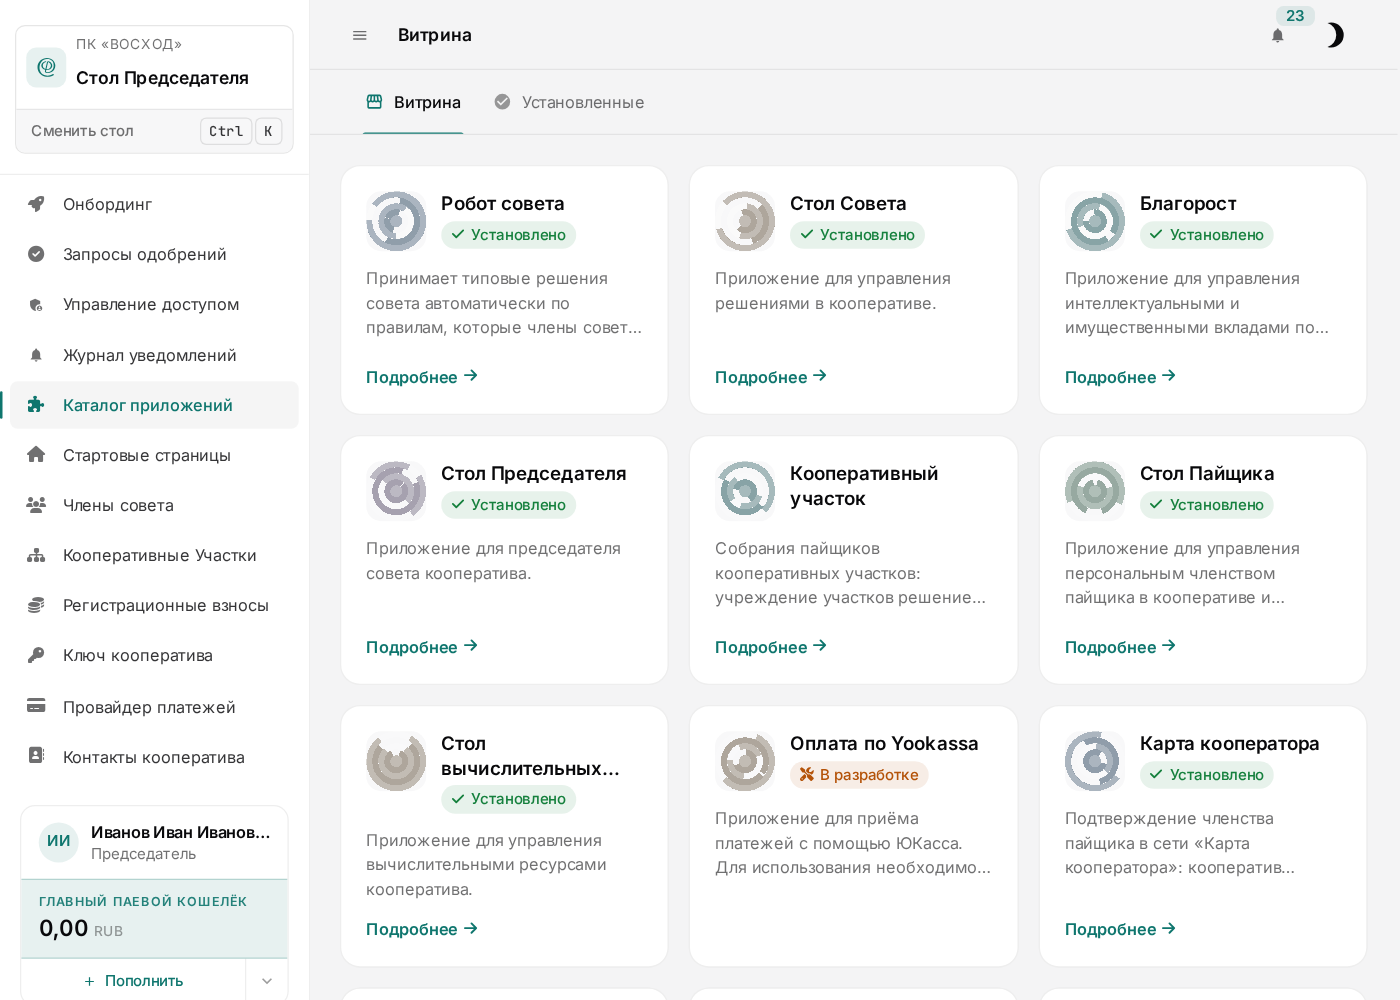This screenshot has width=1400, height=1000.
Task: Click the Члены совета people icon
Action: pyautogui.click(x=36, y=505)
